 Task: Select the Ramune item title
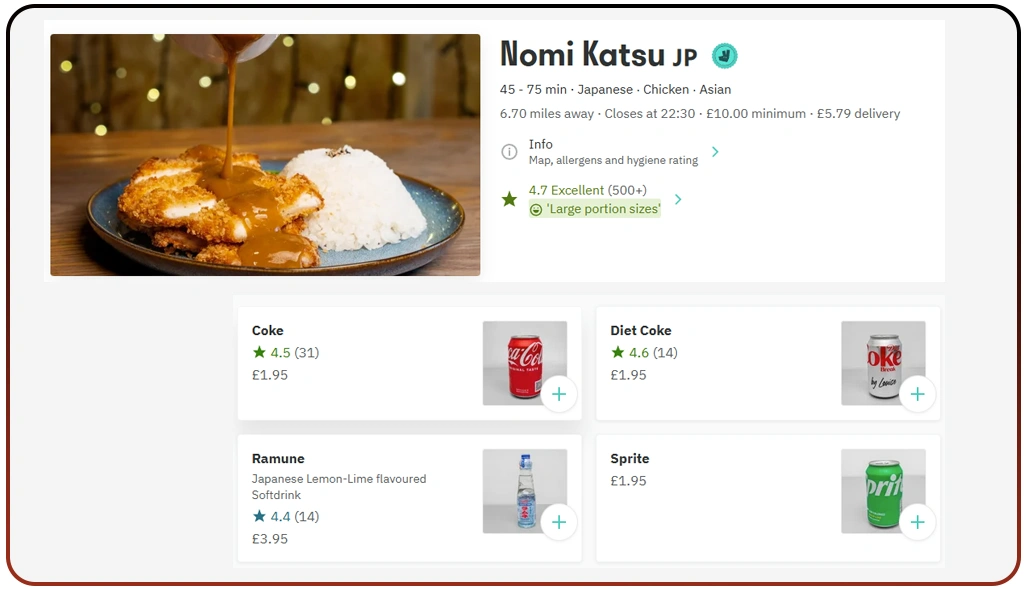pos(278,459)
